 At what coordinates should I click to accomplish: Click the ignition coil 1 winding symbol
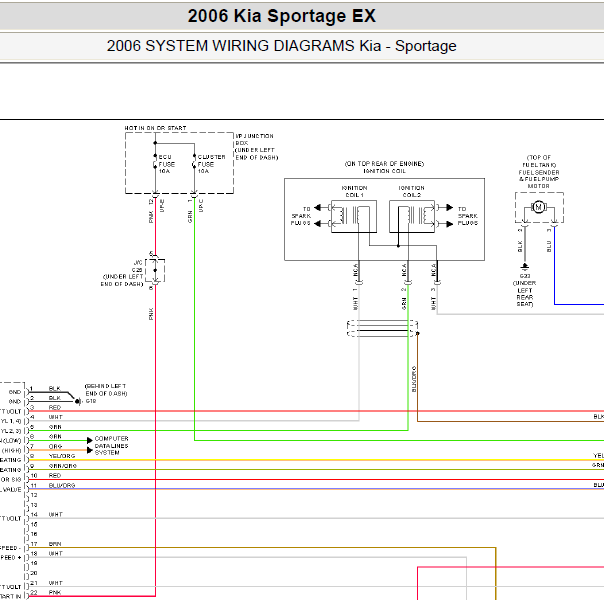click(354, 216)
